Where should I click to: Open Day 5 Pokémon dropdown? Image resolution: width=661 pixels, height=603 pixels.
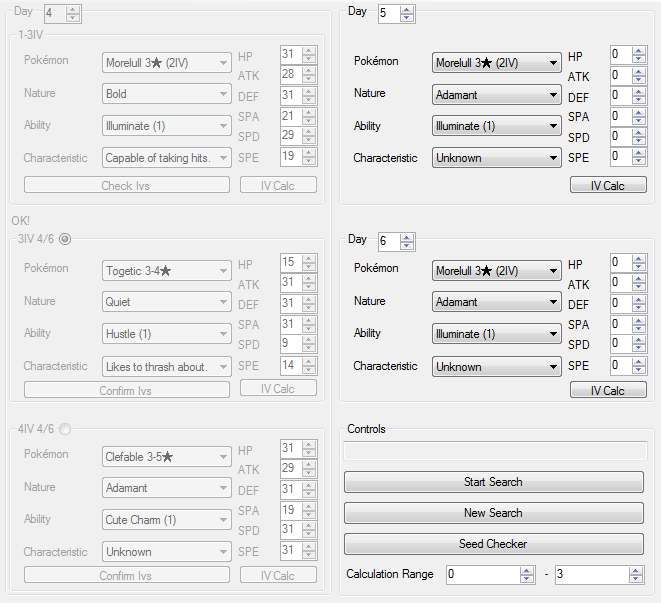(x=496, y=63)
